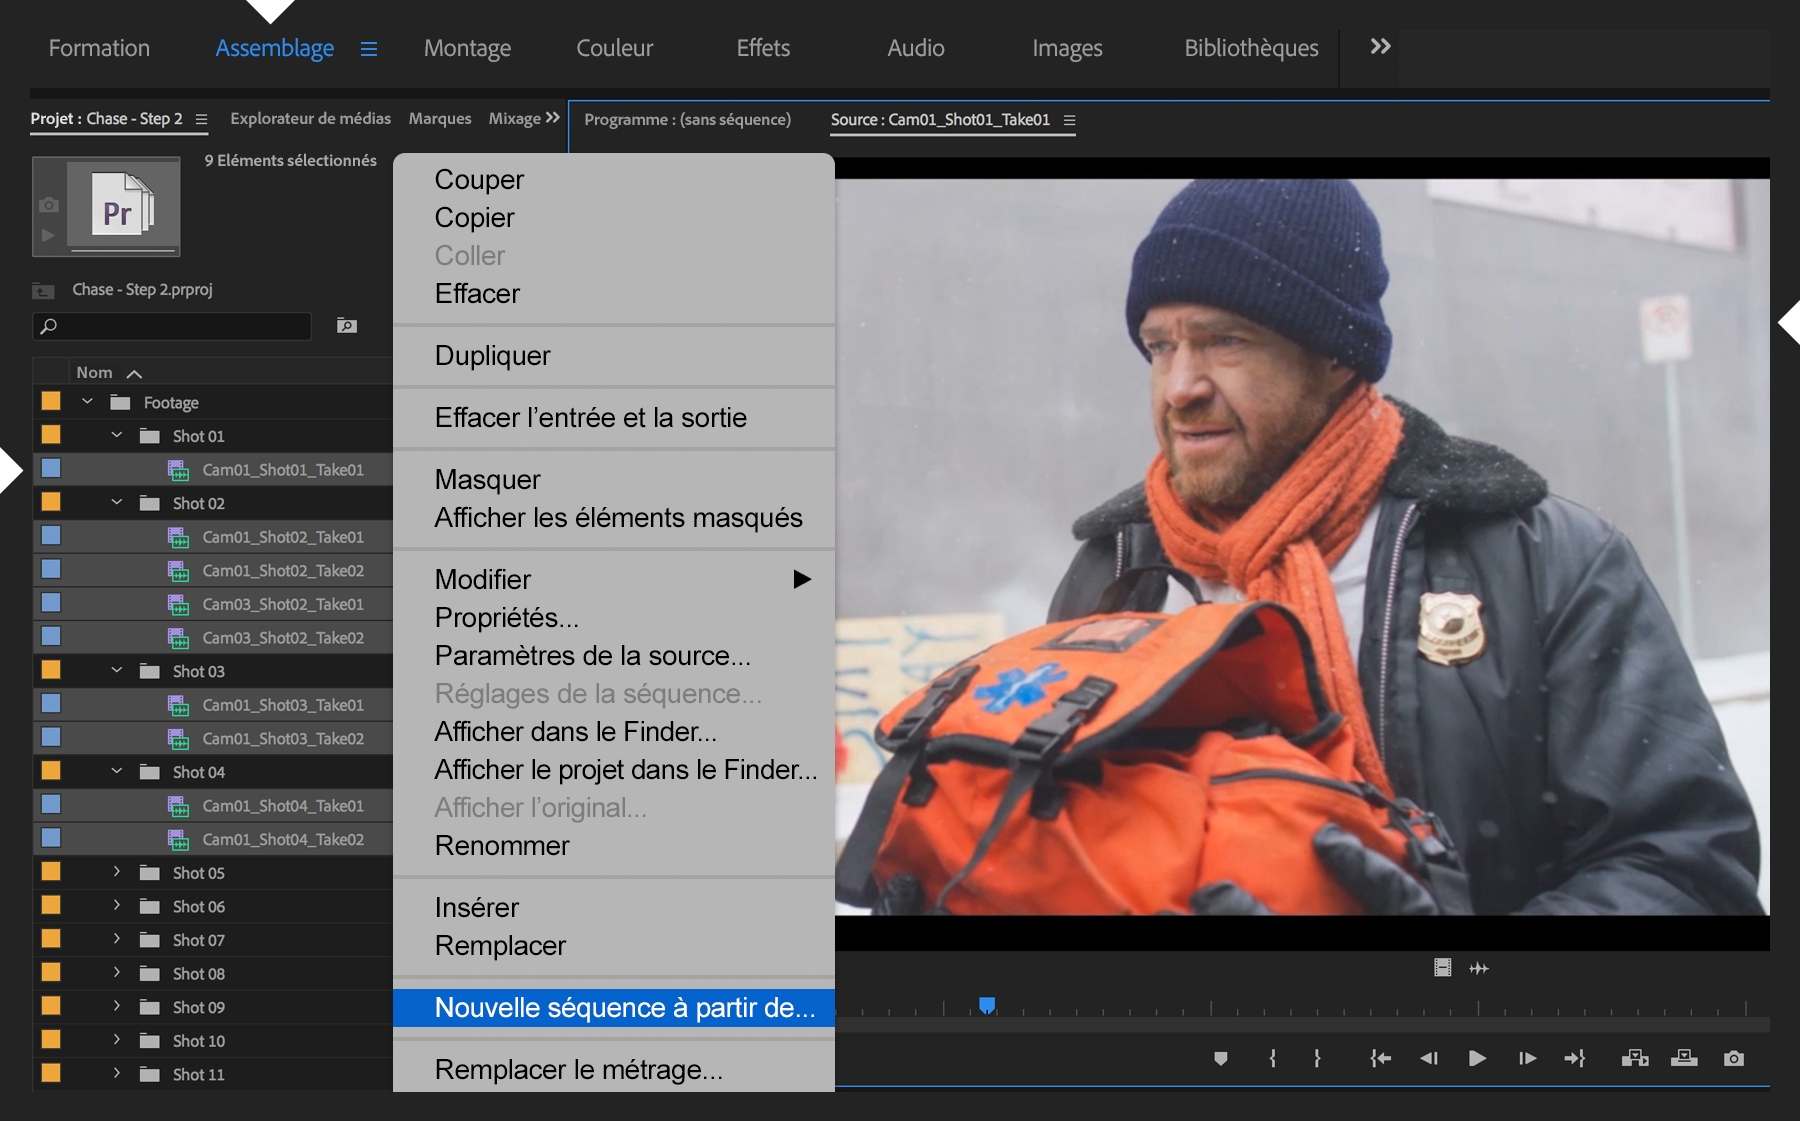Click the project search field
This screenshot has height=1121, width=1800.
[170, 326]
